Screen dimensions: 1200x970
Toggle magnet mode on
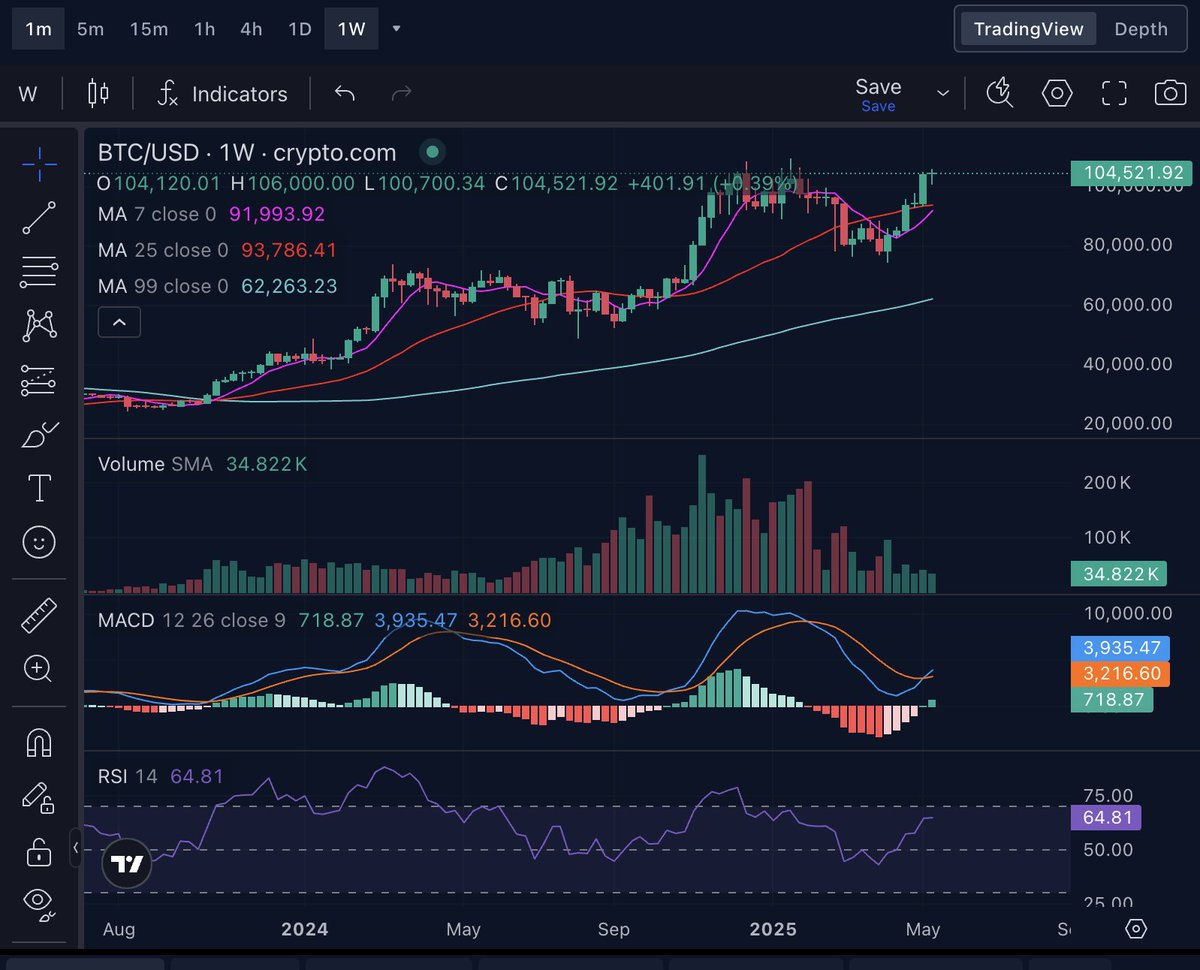click(38, 741)
